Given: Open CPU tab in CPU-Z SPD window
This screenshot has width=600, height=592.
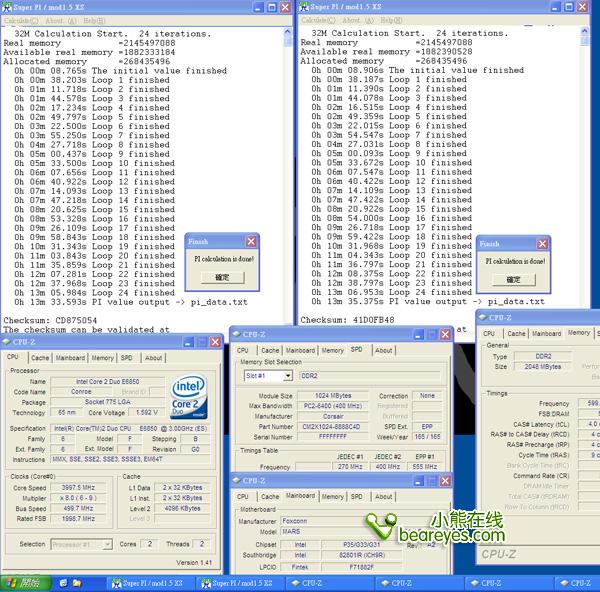Looking at the screenshot, I should (243, 350).
